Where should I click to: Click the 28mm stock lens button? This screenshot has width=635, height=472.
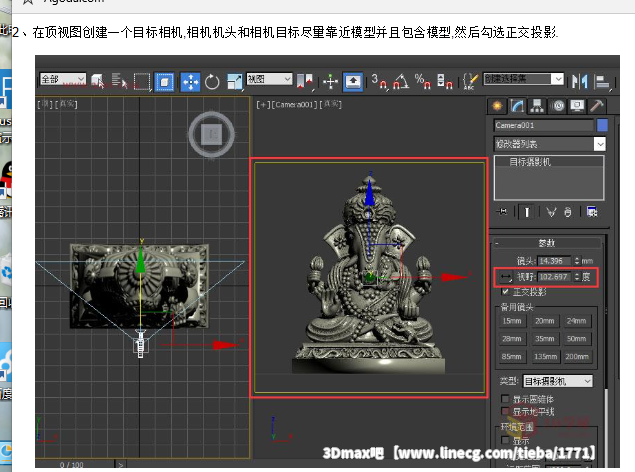[x=511, y=339]
